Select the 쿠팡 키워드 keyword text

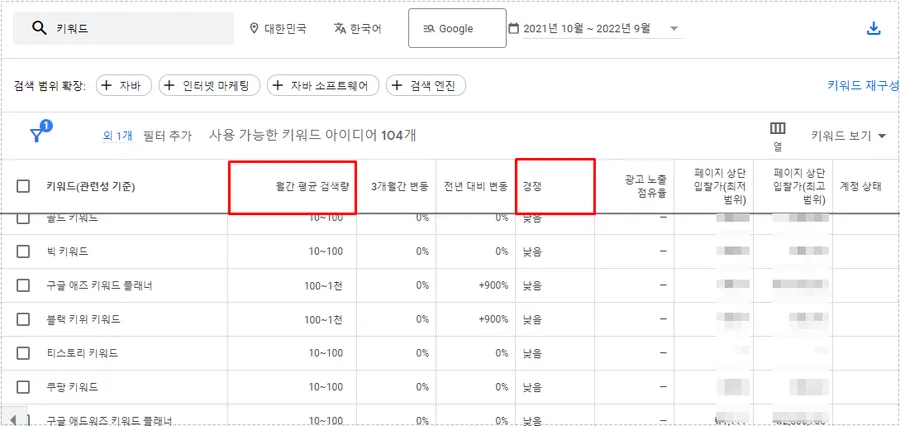point(72,388)
